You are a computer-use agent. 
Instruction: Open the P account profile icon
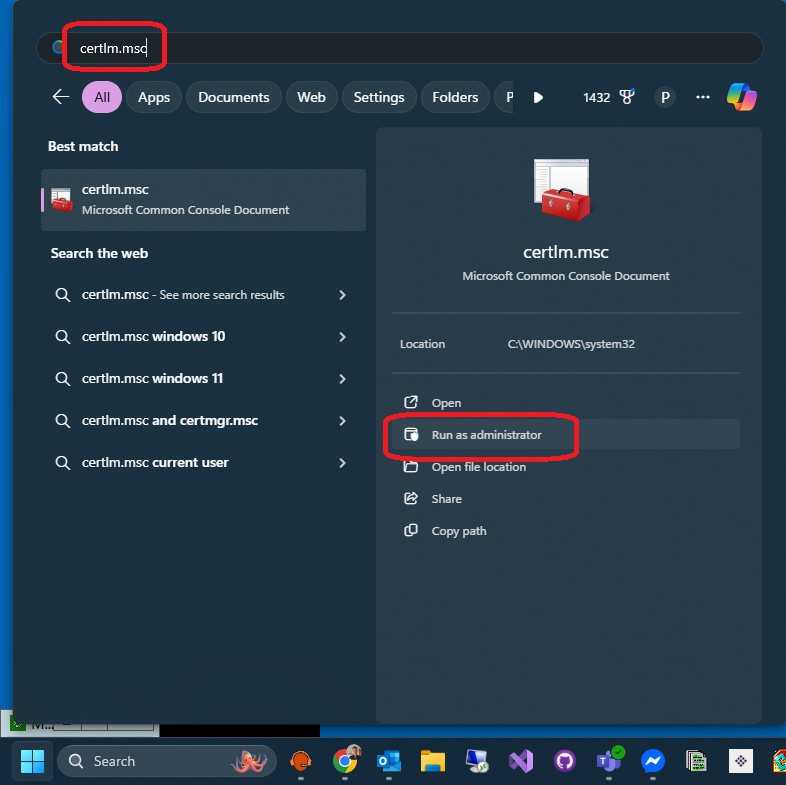coord(665,97)
